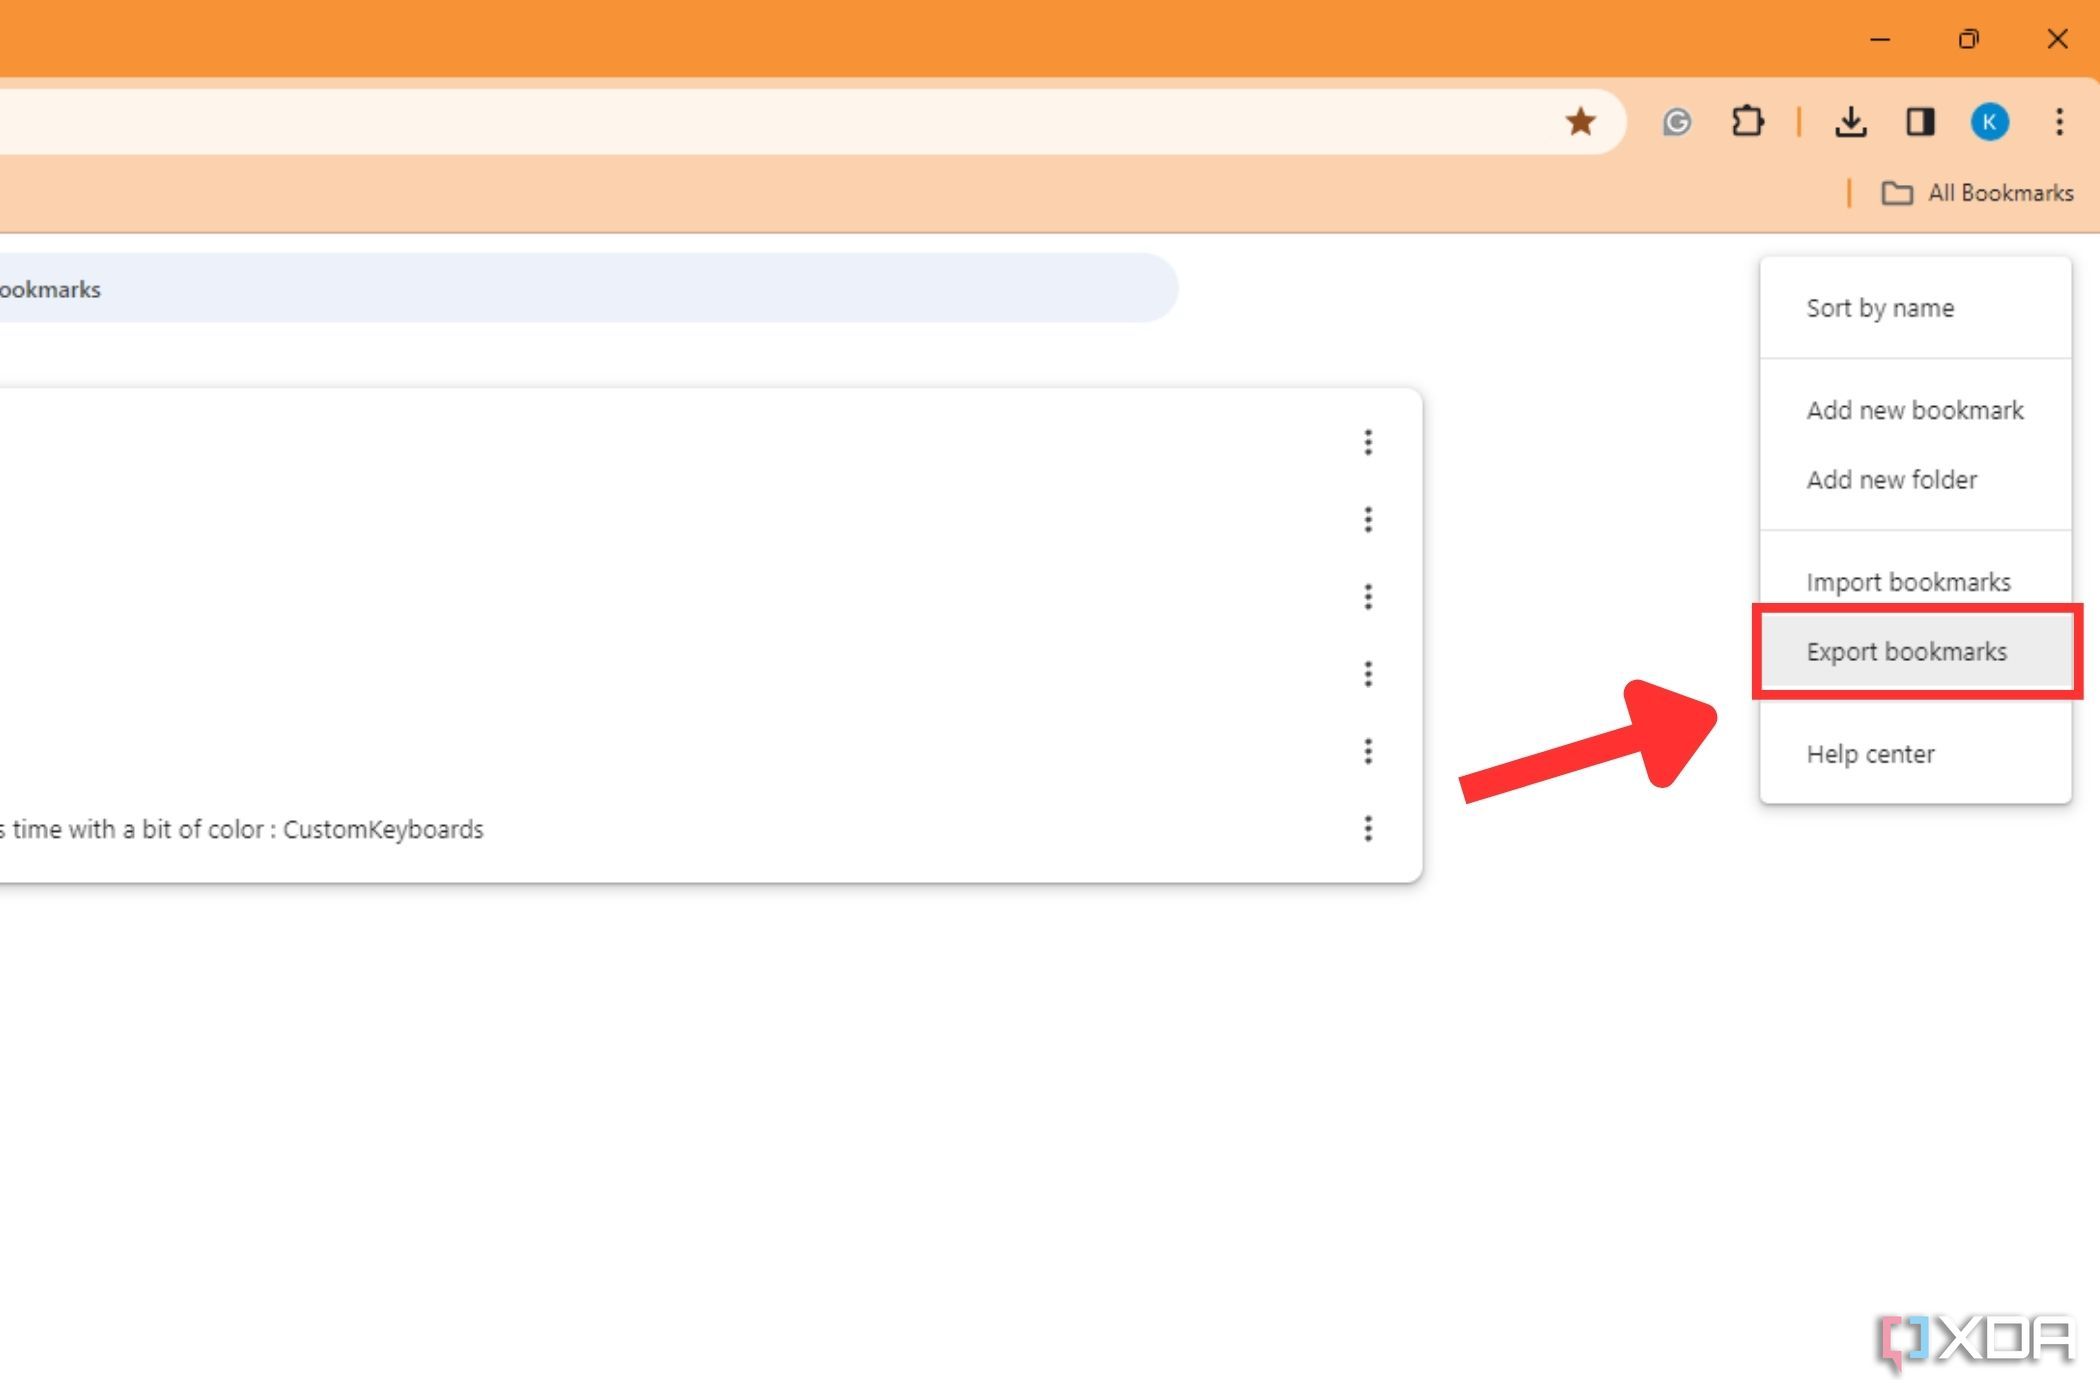Viewport: 2100px width, 1400px height.
Task: Click the first bookmark three-dot menu
Action: 1367,439
